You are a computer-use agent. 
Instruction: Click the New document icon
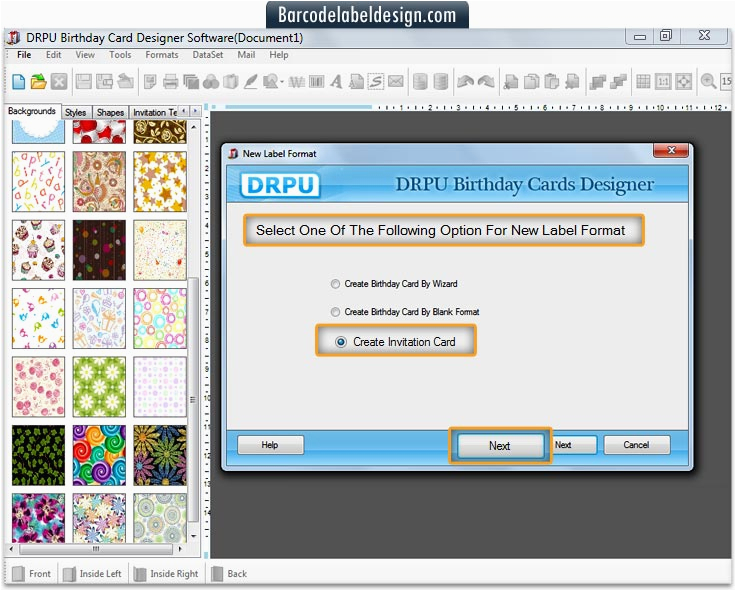18,82
